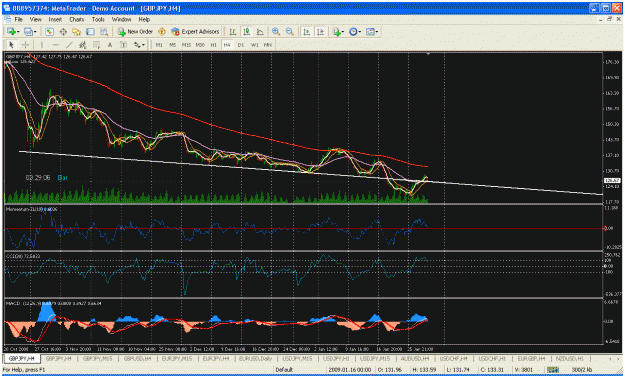
Task: Open the Navigator panel icon
Action: click(x=76, y=31)
